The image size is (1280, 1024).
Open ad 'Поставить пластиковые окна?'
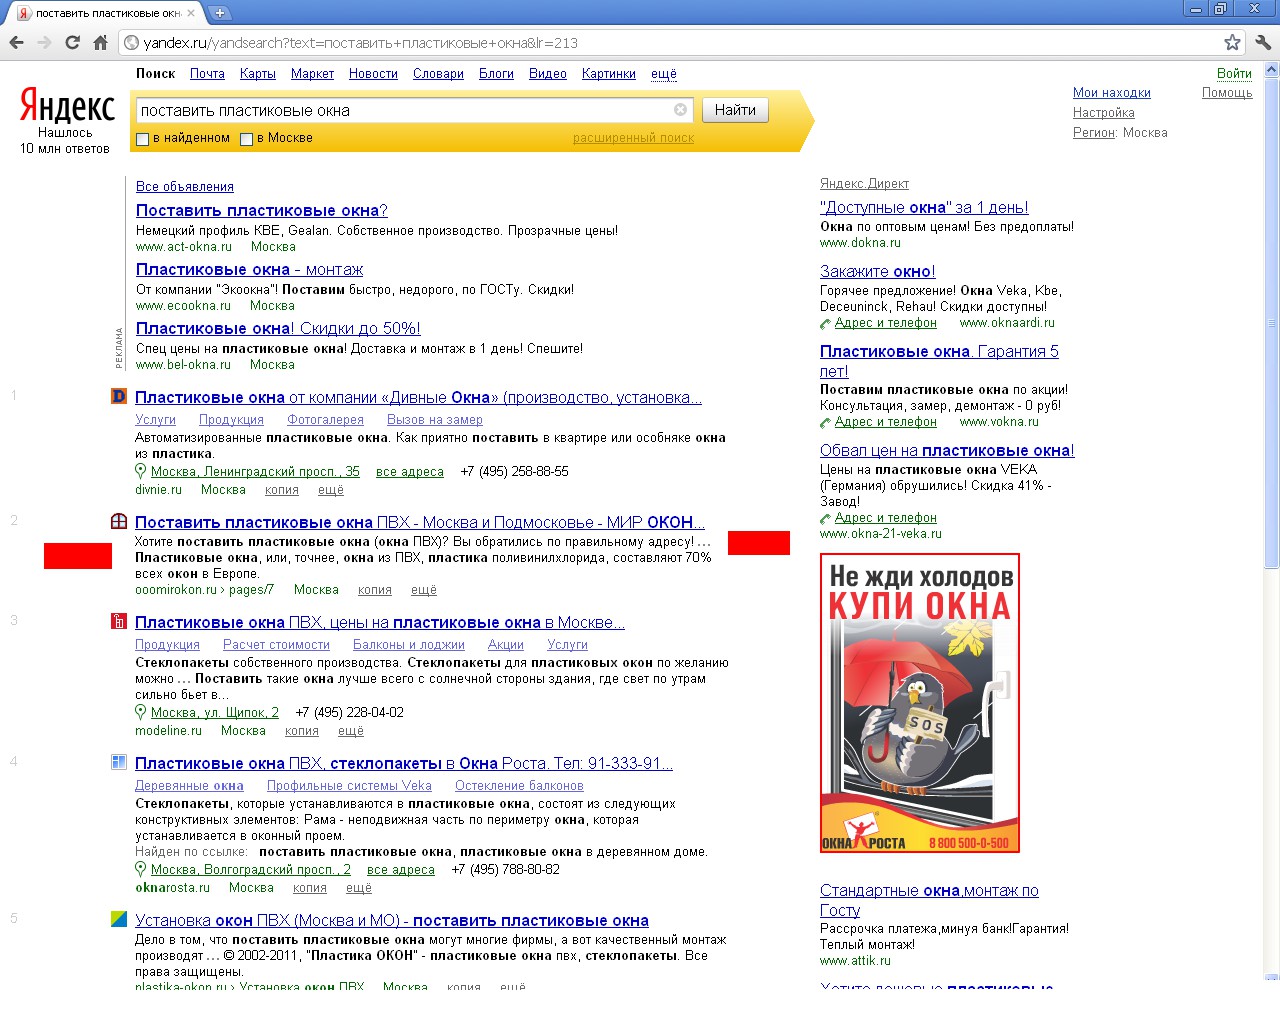[262, 210]
